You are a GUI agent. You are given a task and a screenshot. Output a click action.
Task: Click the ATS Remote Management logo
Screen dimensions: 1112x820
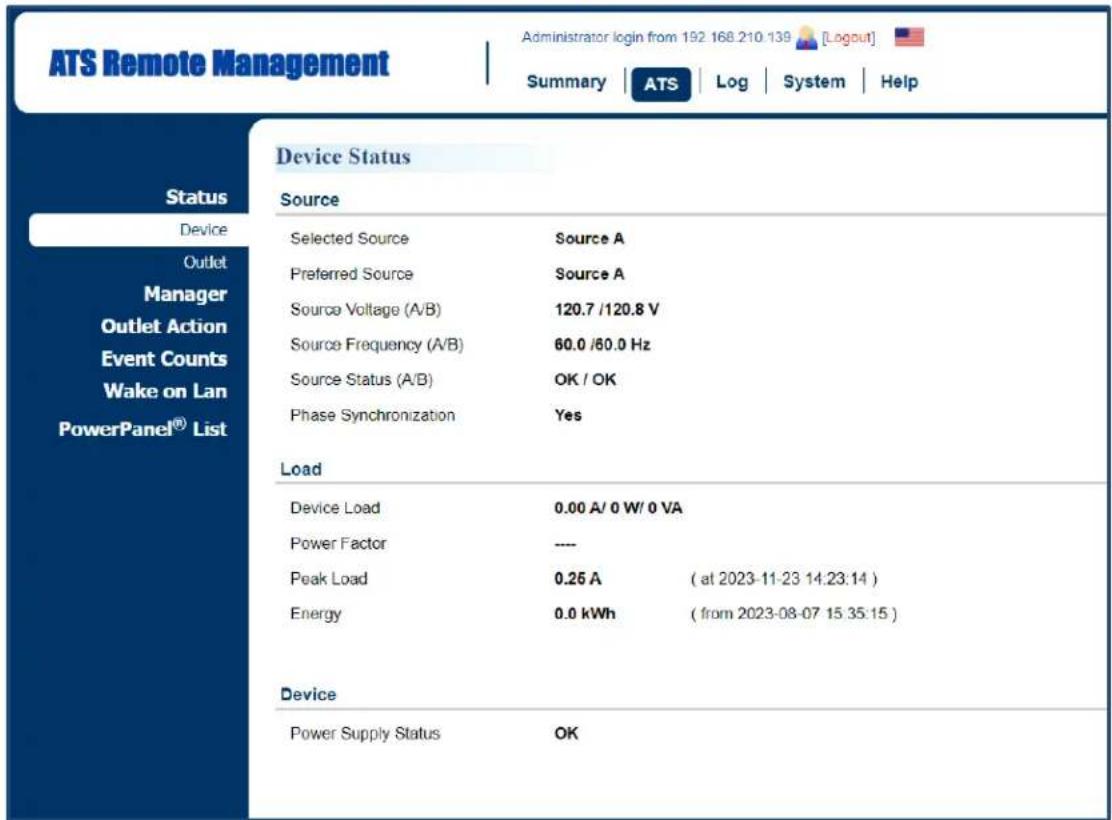coord(219,63)
